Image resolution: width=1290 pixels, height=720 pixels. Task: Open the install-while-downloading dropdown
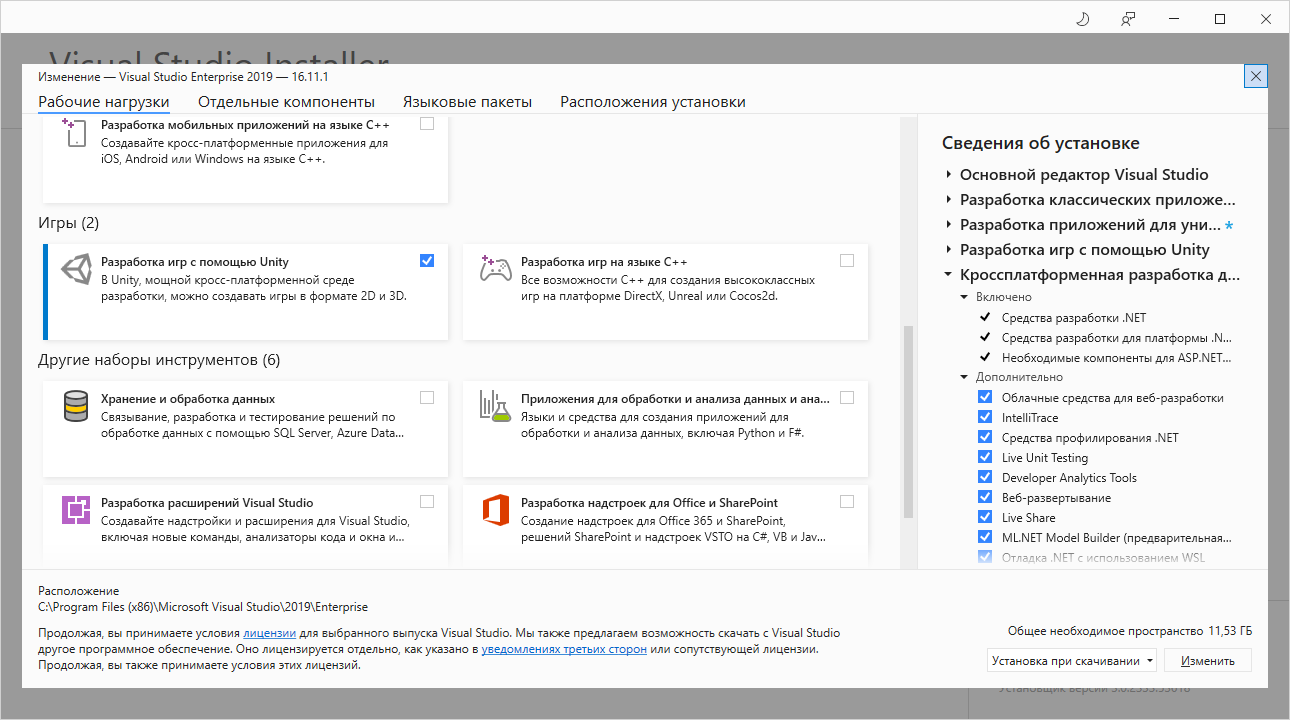(x=1071, y=660)
